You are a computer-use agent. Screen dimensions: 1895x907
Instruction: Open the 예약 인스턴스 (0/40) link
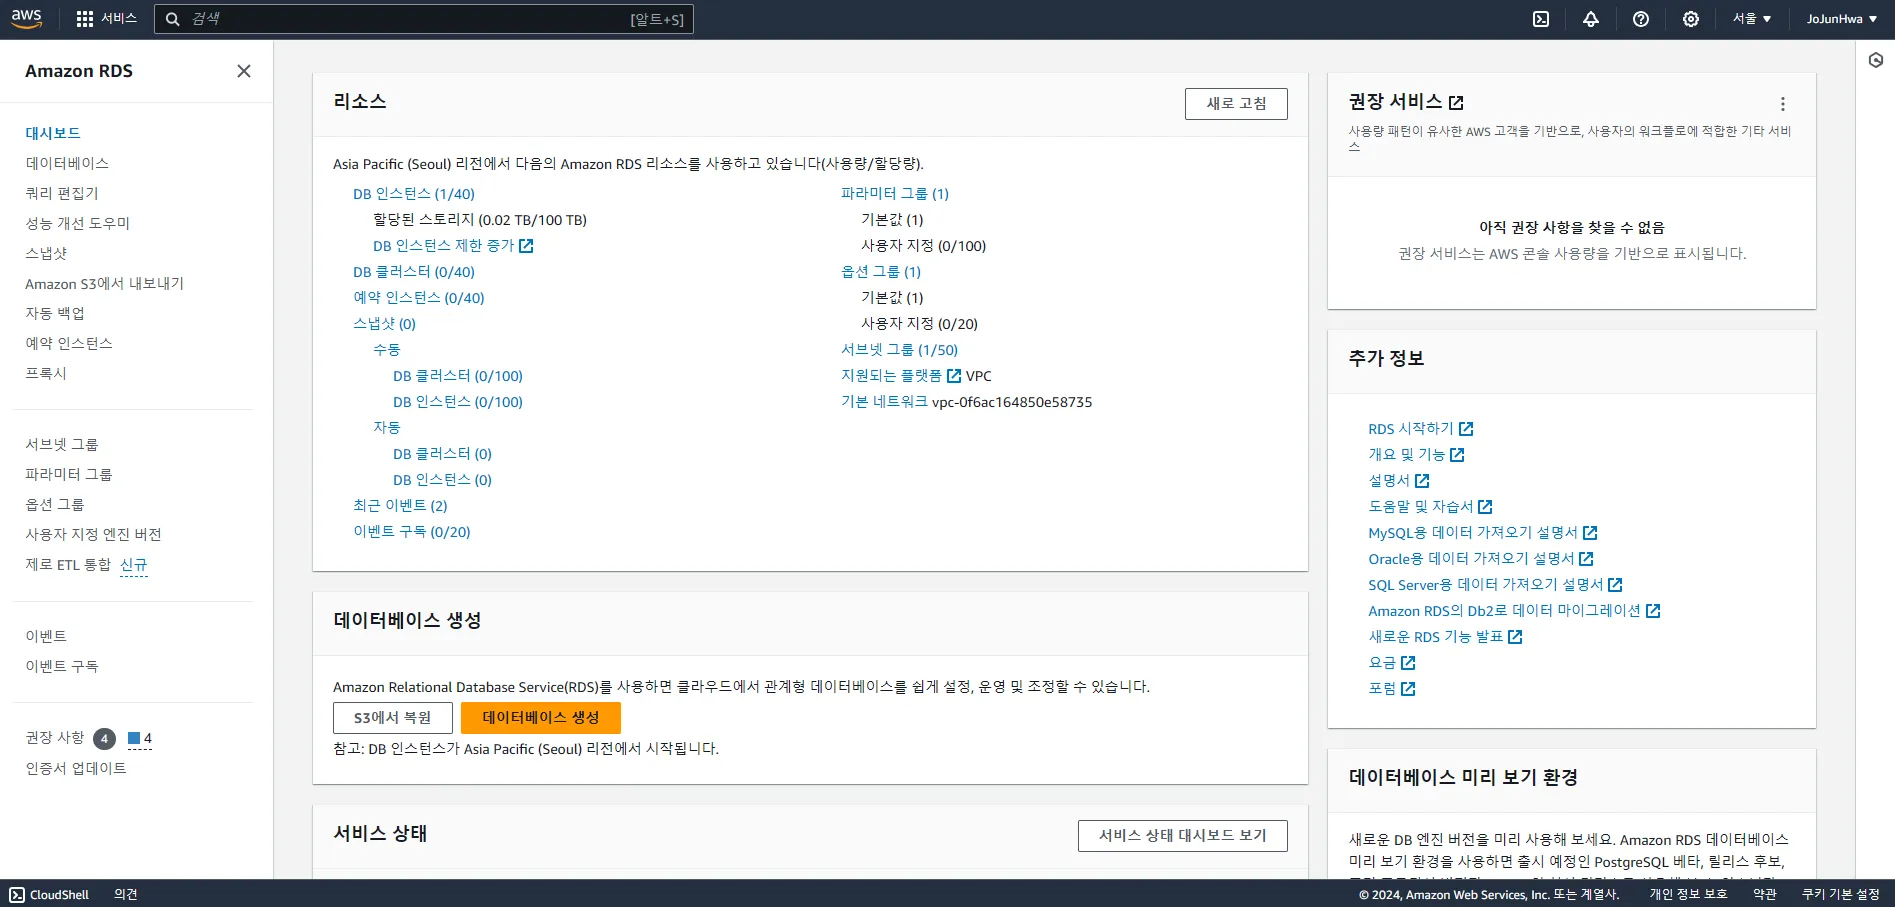(x=419, y=298)
